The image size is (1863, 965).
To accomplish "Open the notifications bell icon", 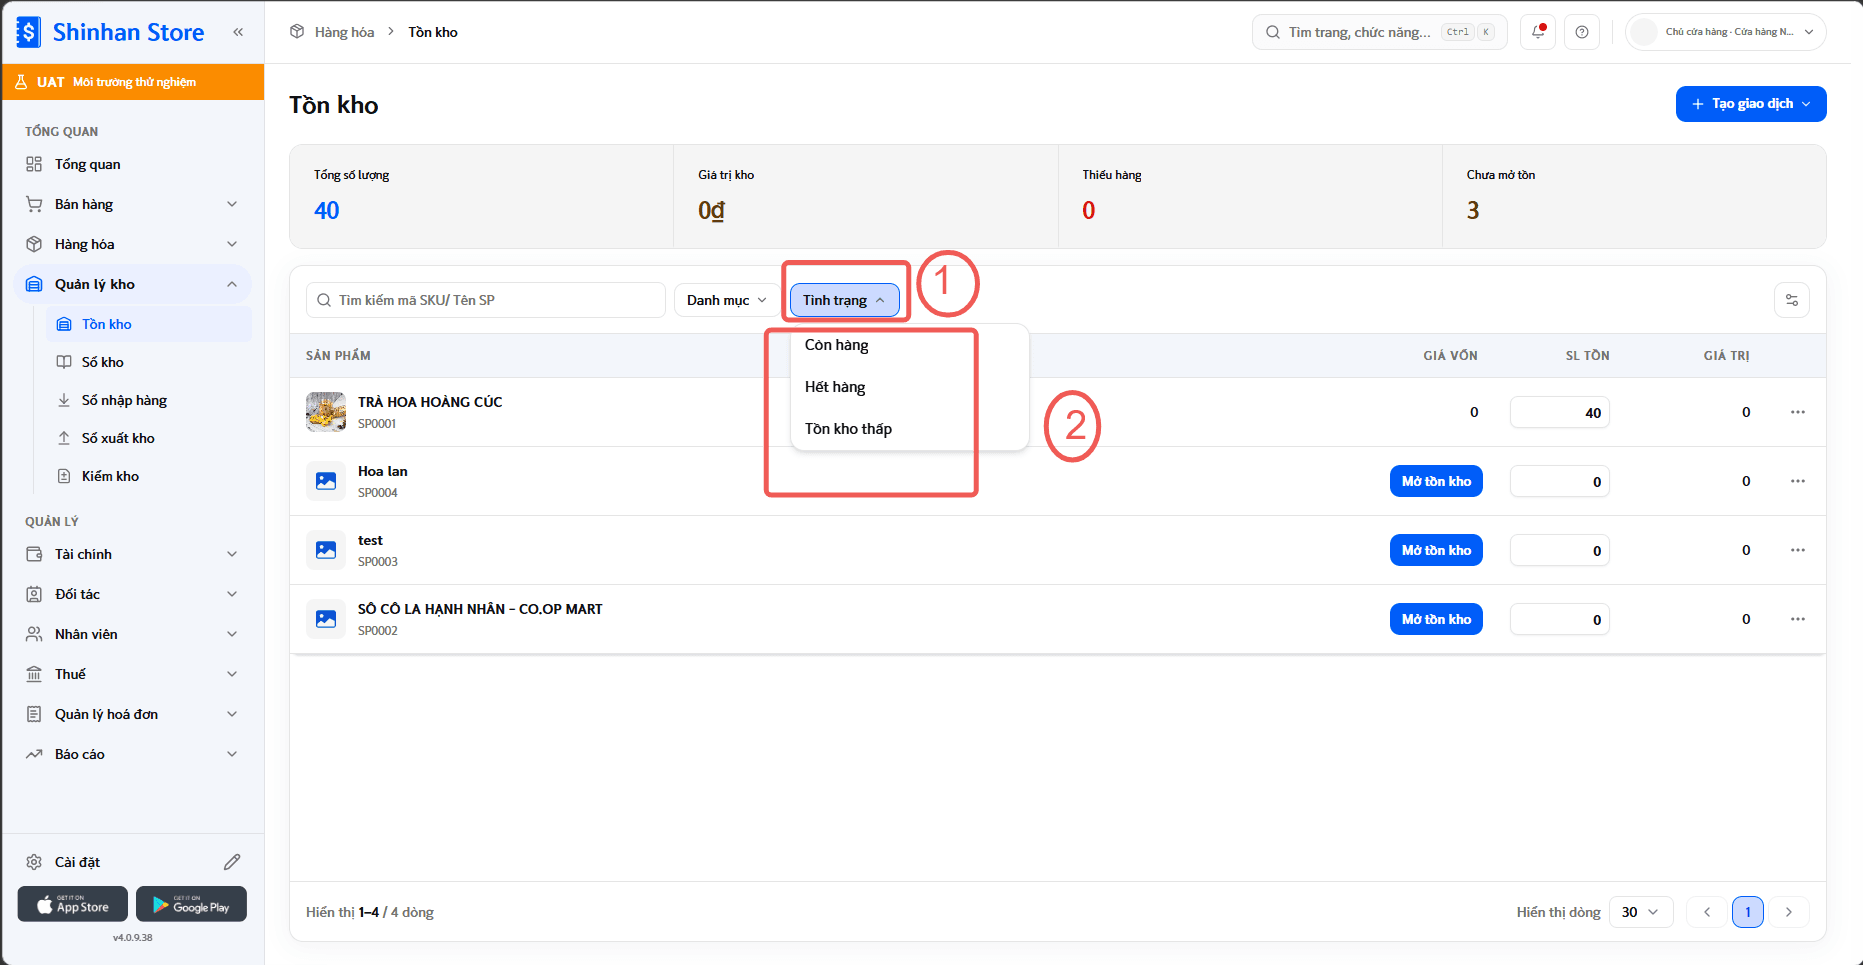I will tap(1538, 32).
